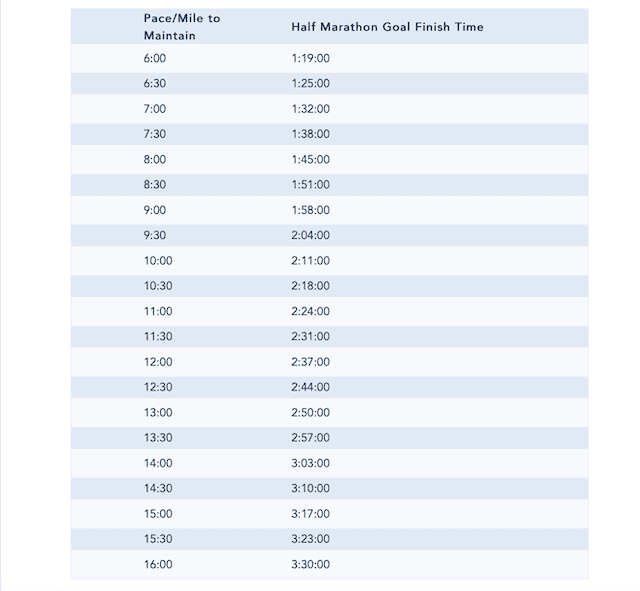The image size is (640, 591).
Task: Select the 9:00 pace row
Action: 329,210
